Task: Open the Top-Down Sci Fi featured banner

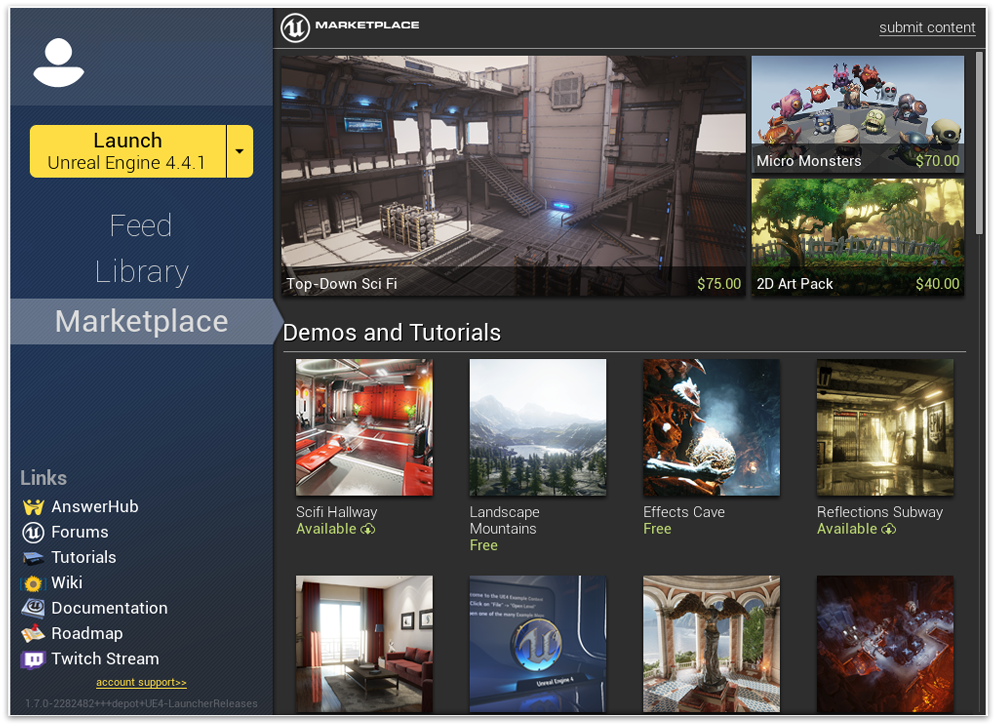Action: coord(513,175)
